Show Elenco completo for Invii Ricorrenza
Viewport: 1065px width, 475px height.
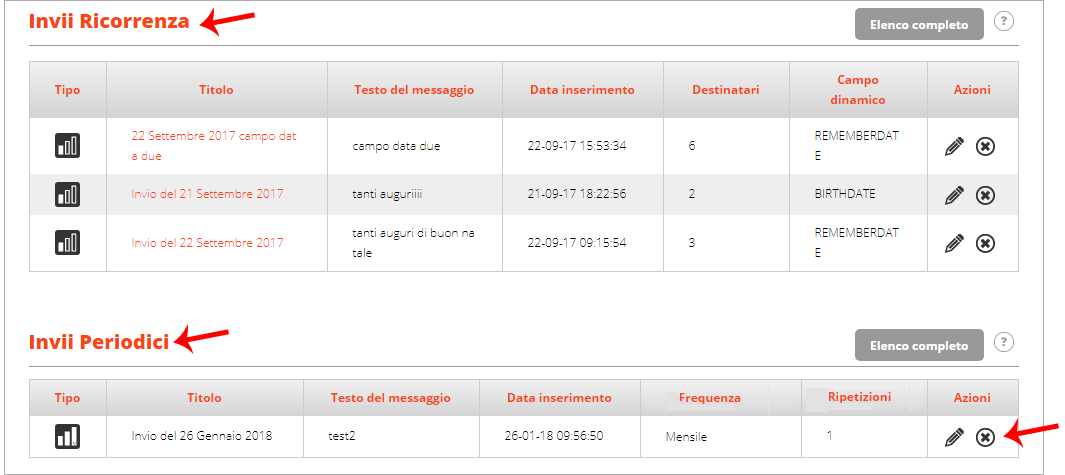[919, 24]
